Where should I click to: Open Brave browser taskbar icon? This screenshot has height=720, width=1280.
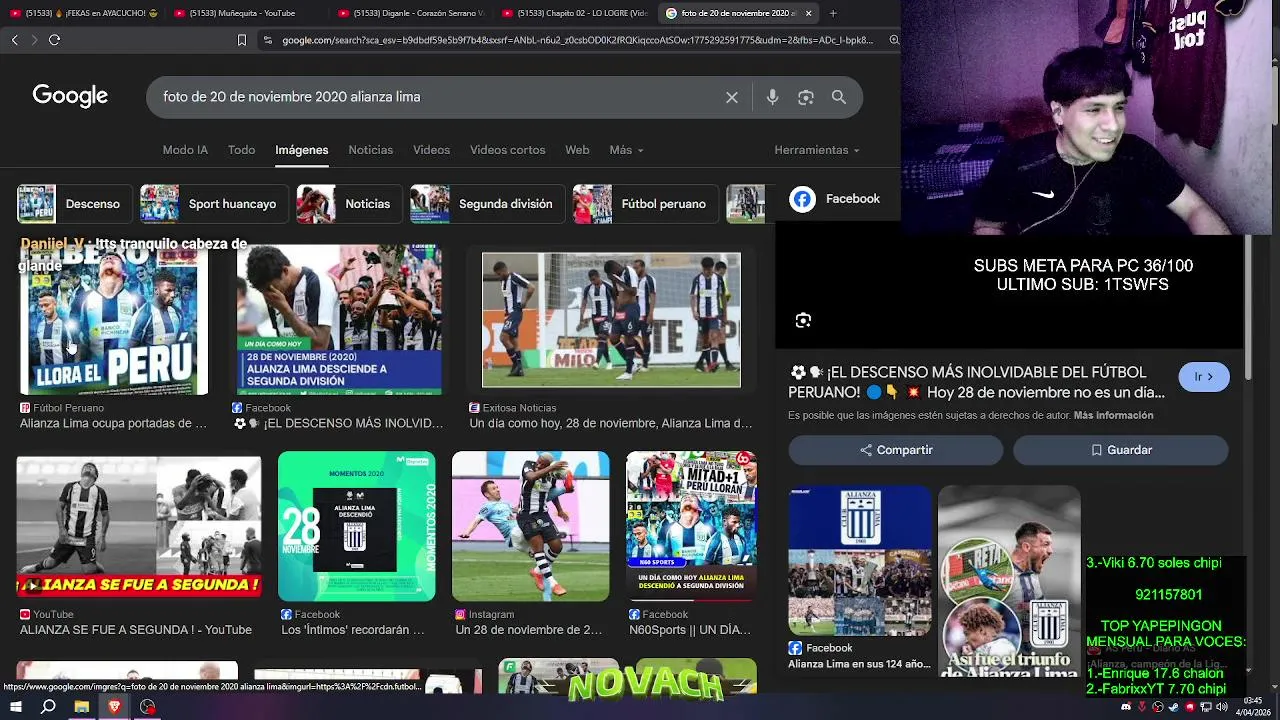[x=114, y=707]
